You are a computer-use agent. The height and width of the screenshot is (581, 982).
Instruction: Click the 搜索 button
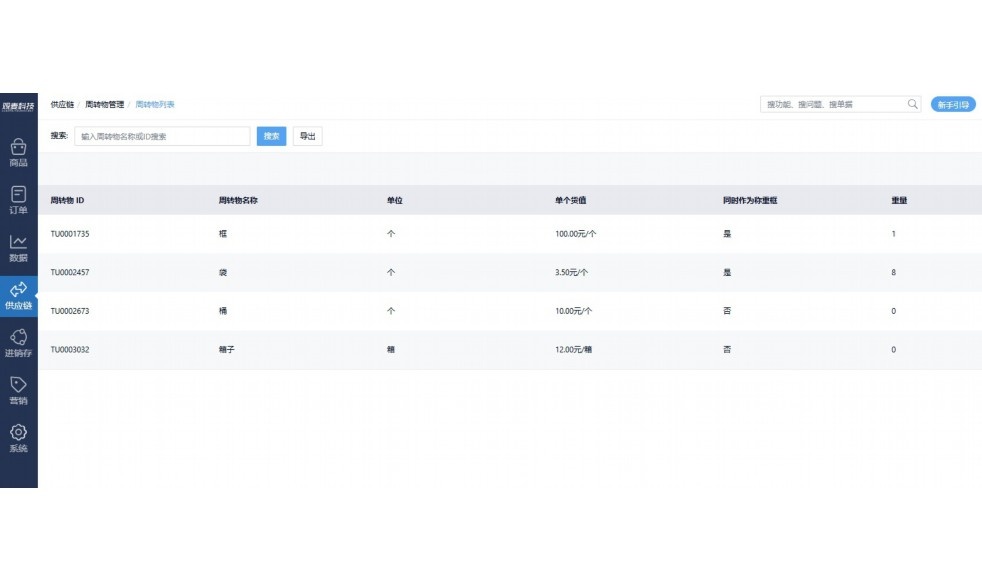point(271,136)
